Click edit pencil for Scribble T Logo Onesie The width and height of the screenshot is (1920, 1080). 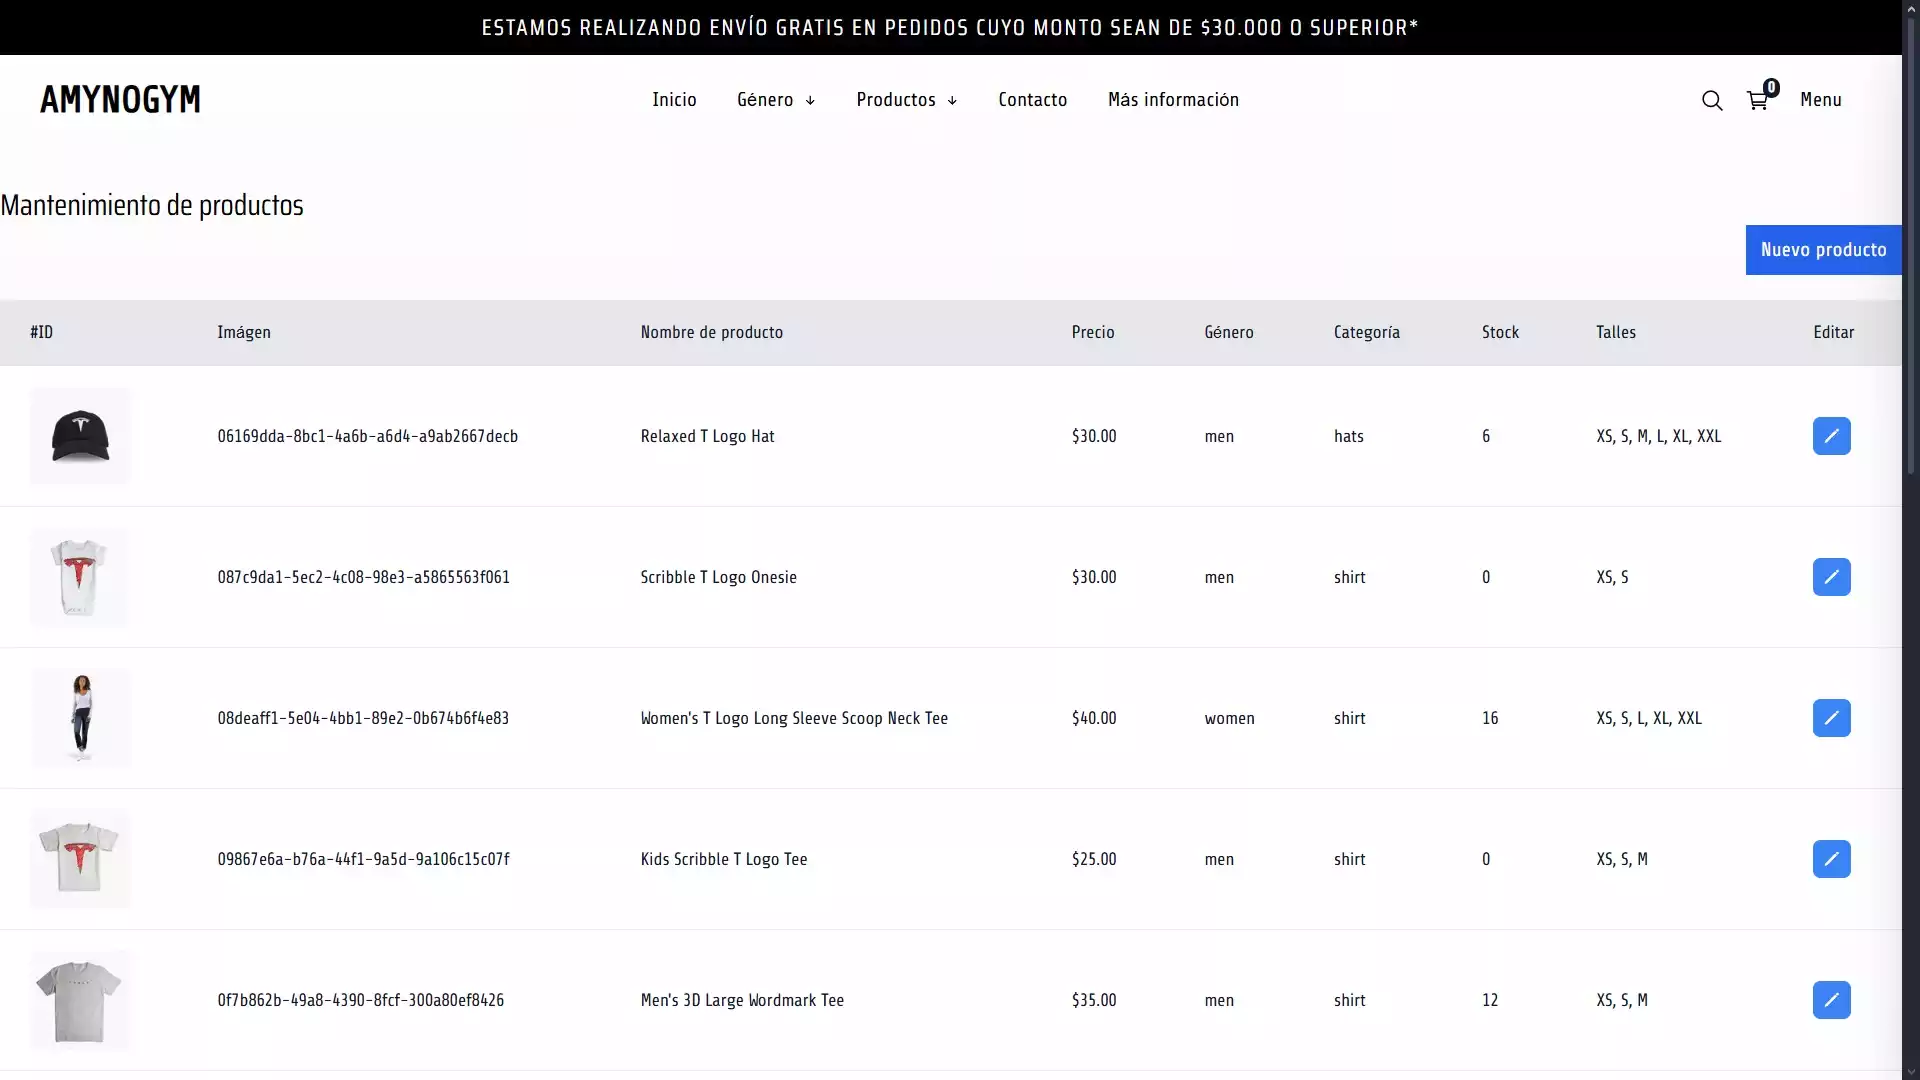tap(1831, 577)
